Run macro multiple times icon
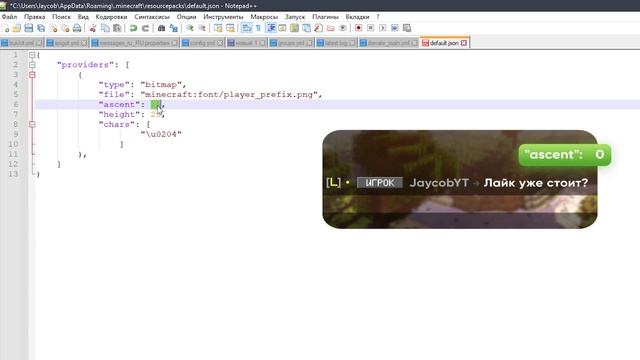 tap(395, 28)
